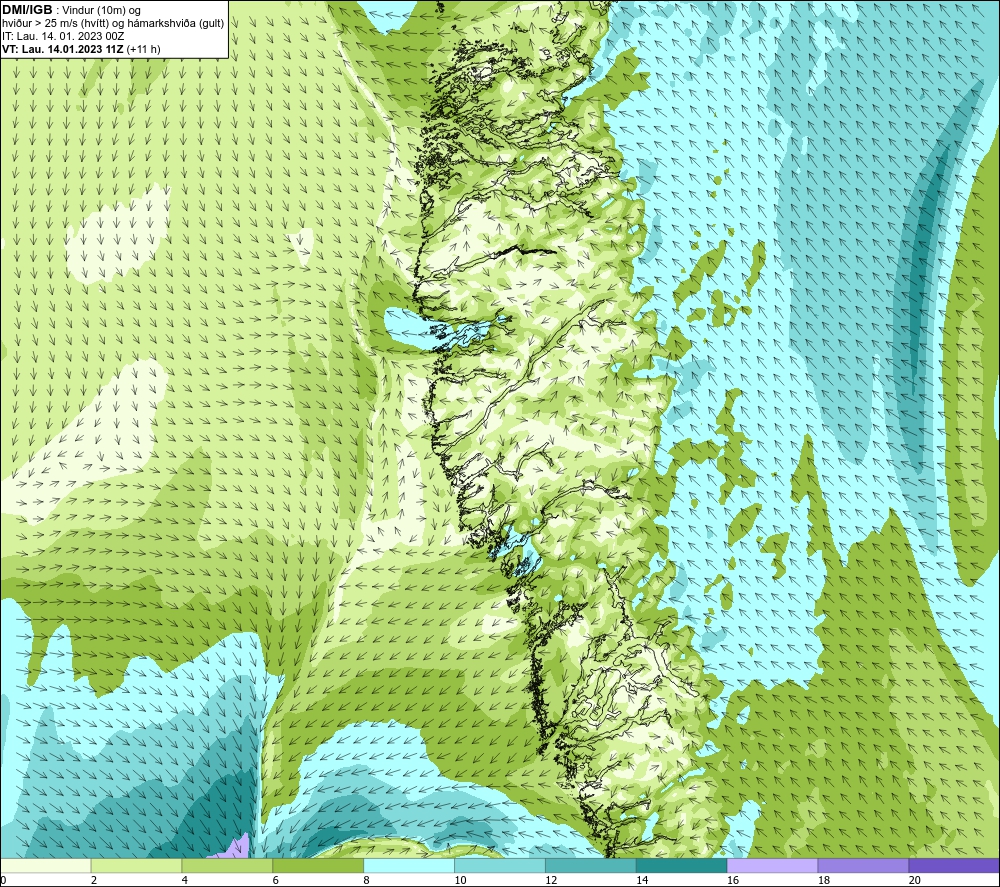The height and width of the screenshot is (887, 1000).
Task: Click the legend scale number 10
Action: tap(460, 880)
